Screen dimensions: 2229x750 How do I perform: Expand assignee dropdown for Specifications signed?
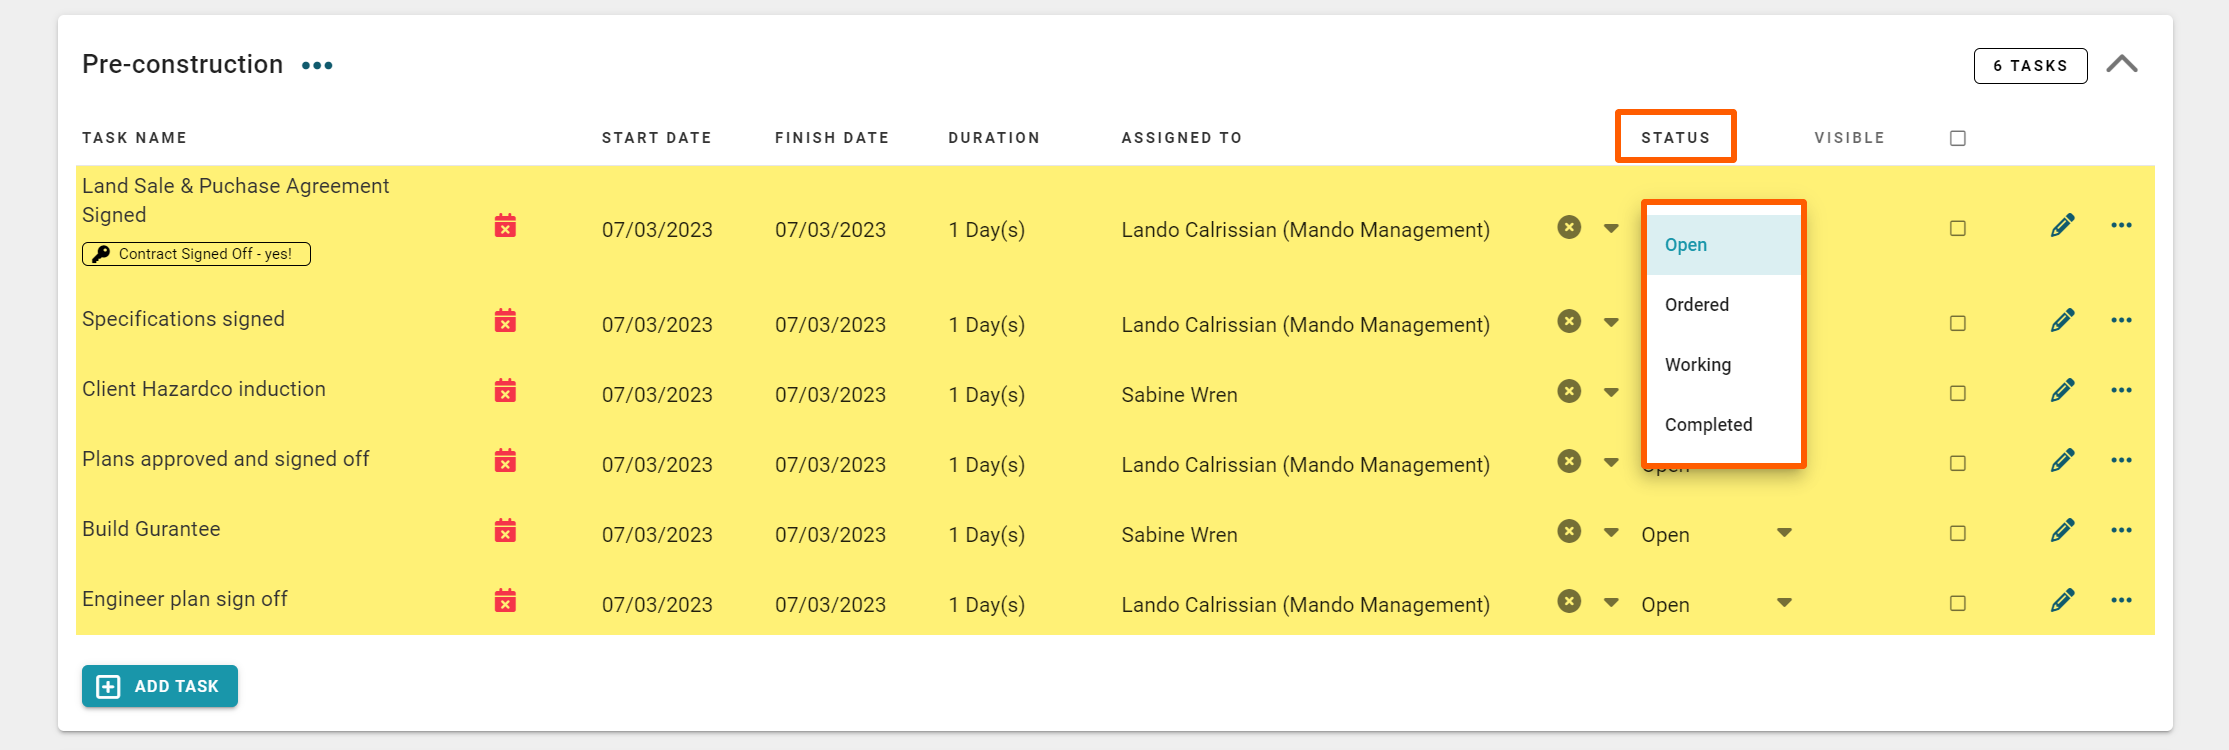pos(1611,323)
